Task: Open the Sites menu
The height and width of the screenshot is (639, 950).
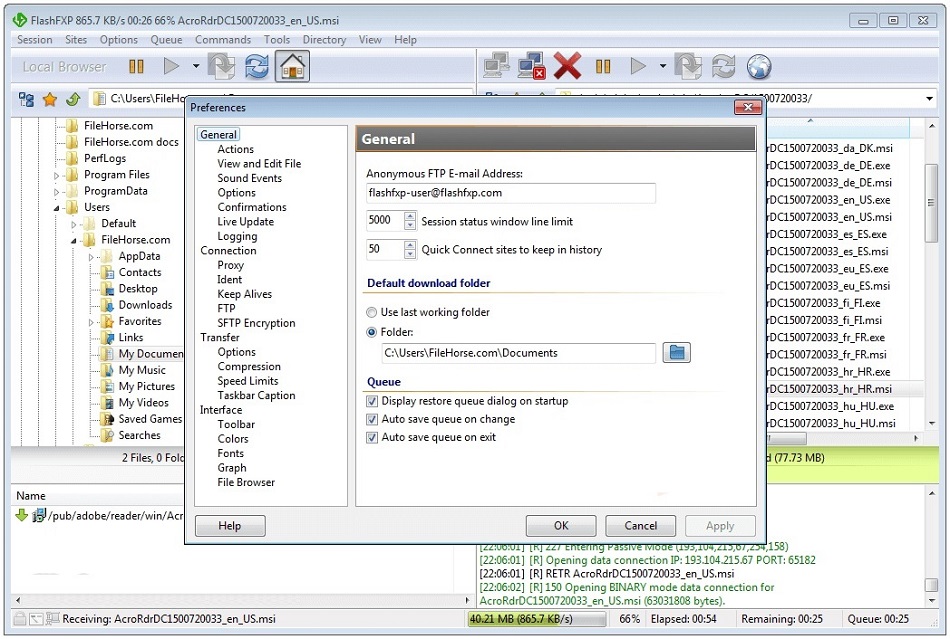Action: tap(76, 40)
